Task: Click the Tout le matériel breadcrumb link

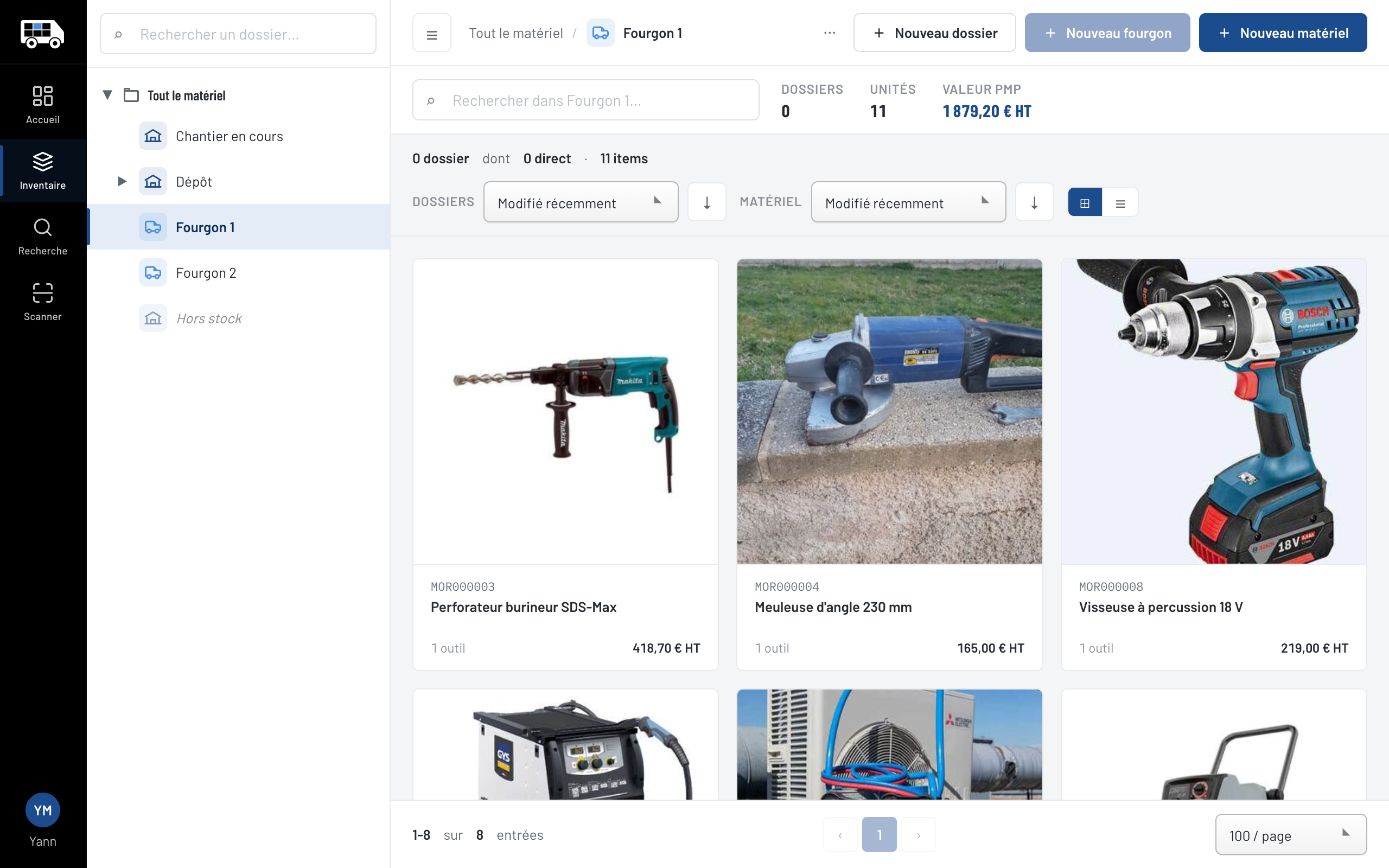Action: [x=516, y=33]
